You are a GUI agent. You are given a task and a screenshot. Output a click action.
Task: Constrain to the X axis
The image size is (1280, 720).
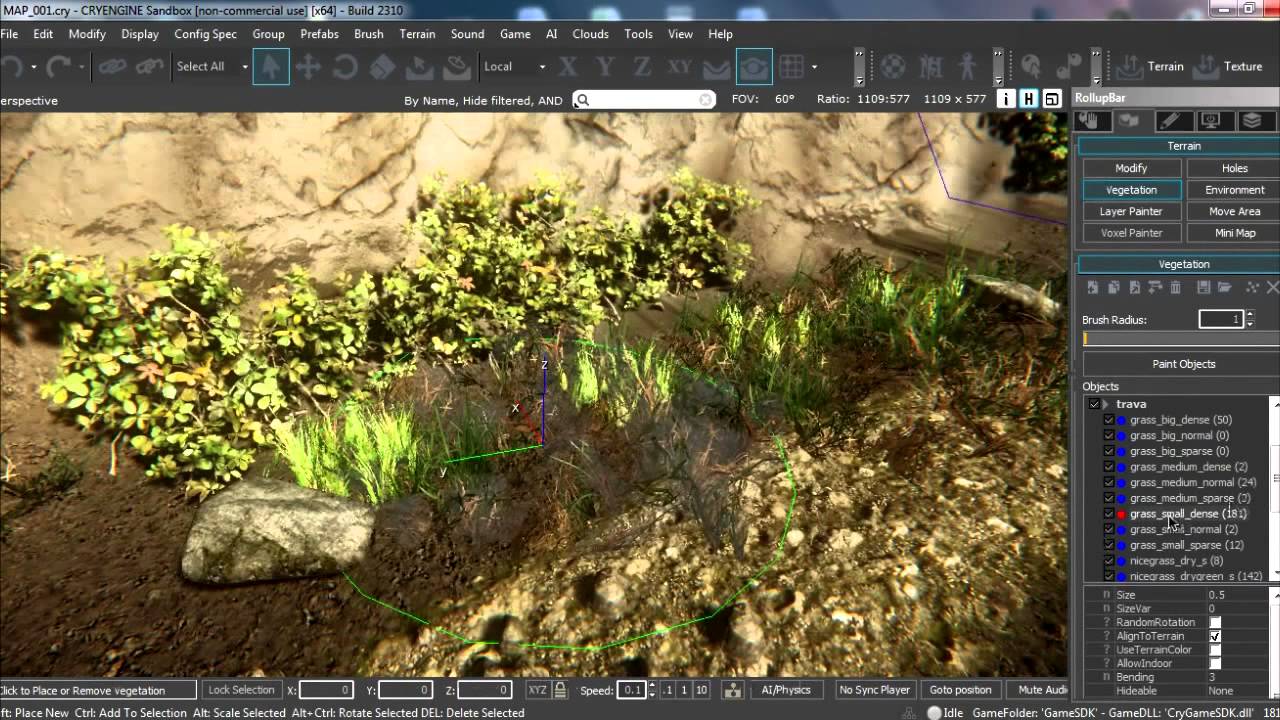569,67
